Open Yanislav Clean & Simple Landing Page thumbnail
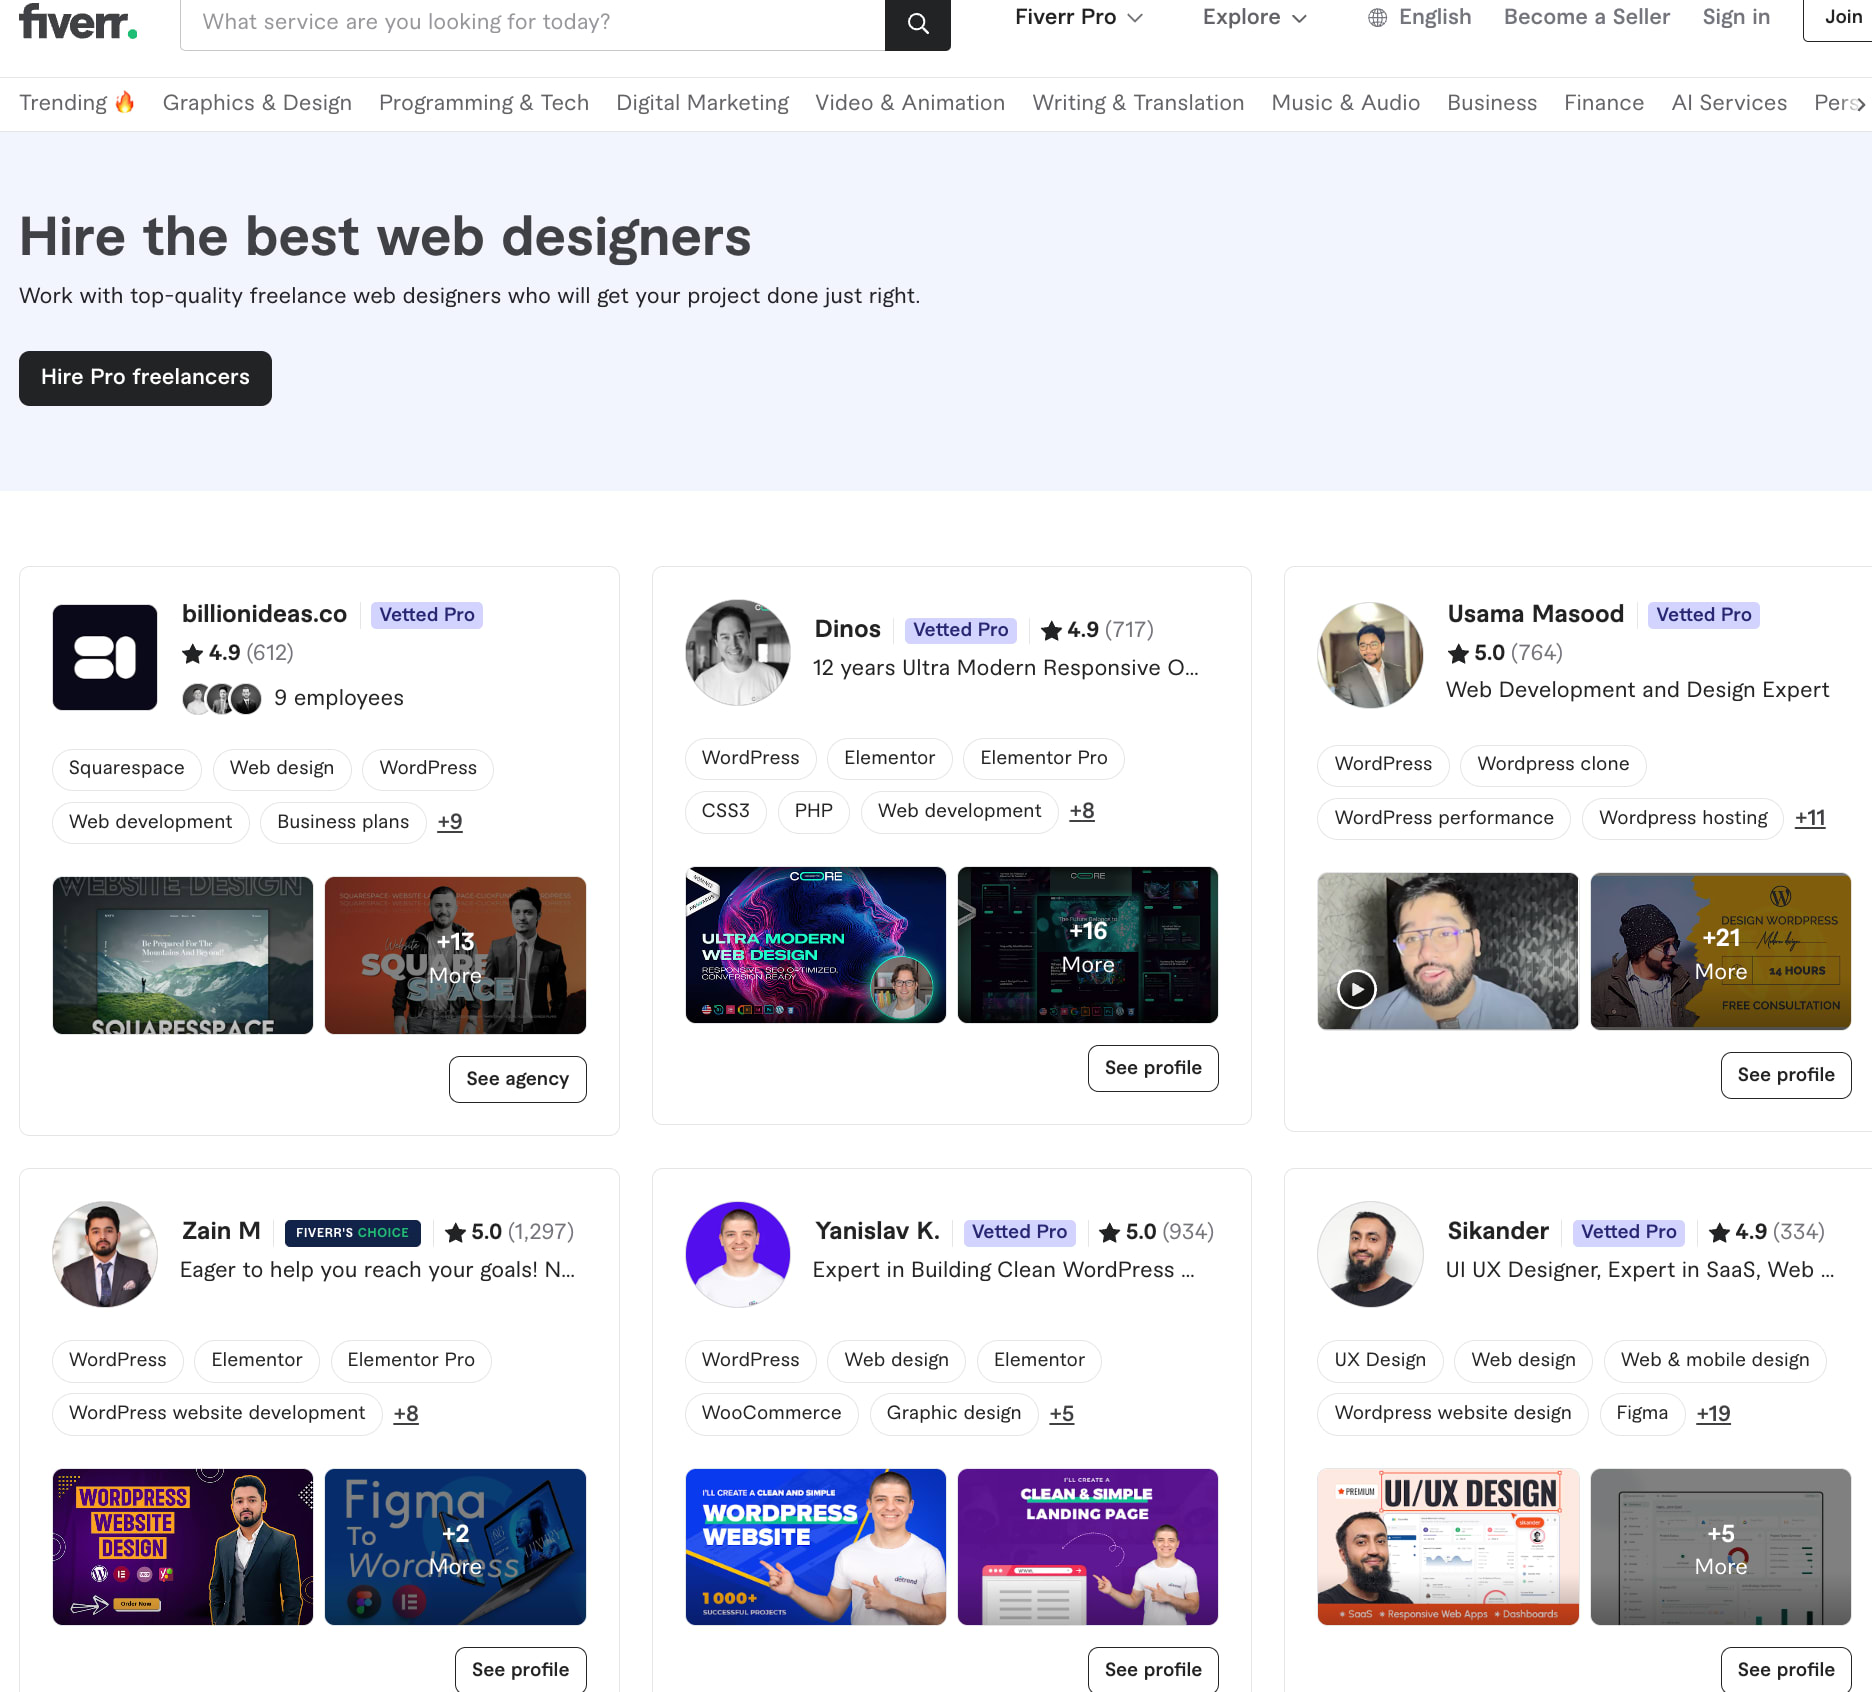Screen dimensions: 1872x1692 tap(1088, 1547)
